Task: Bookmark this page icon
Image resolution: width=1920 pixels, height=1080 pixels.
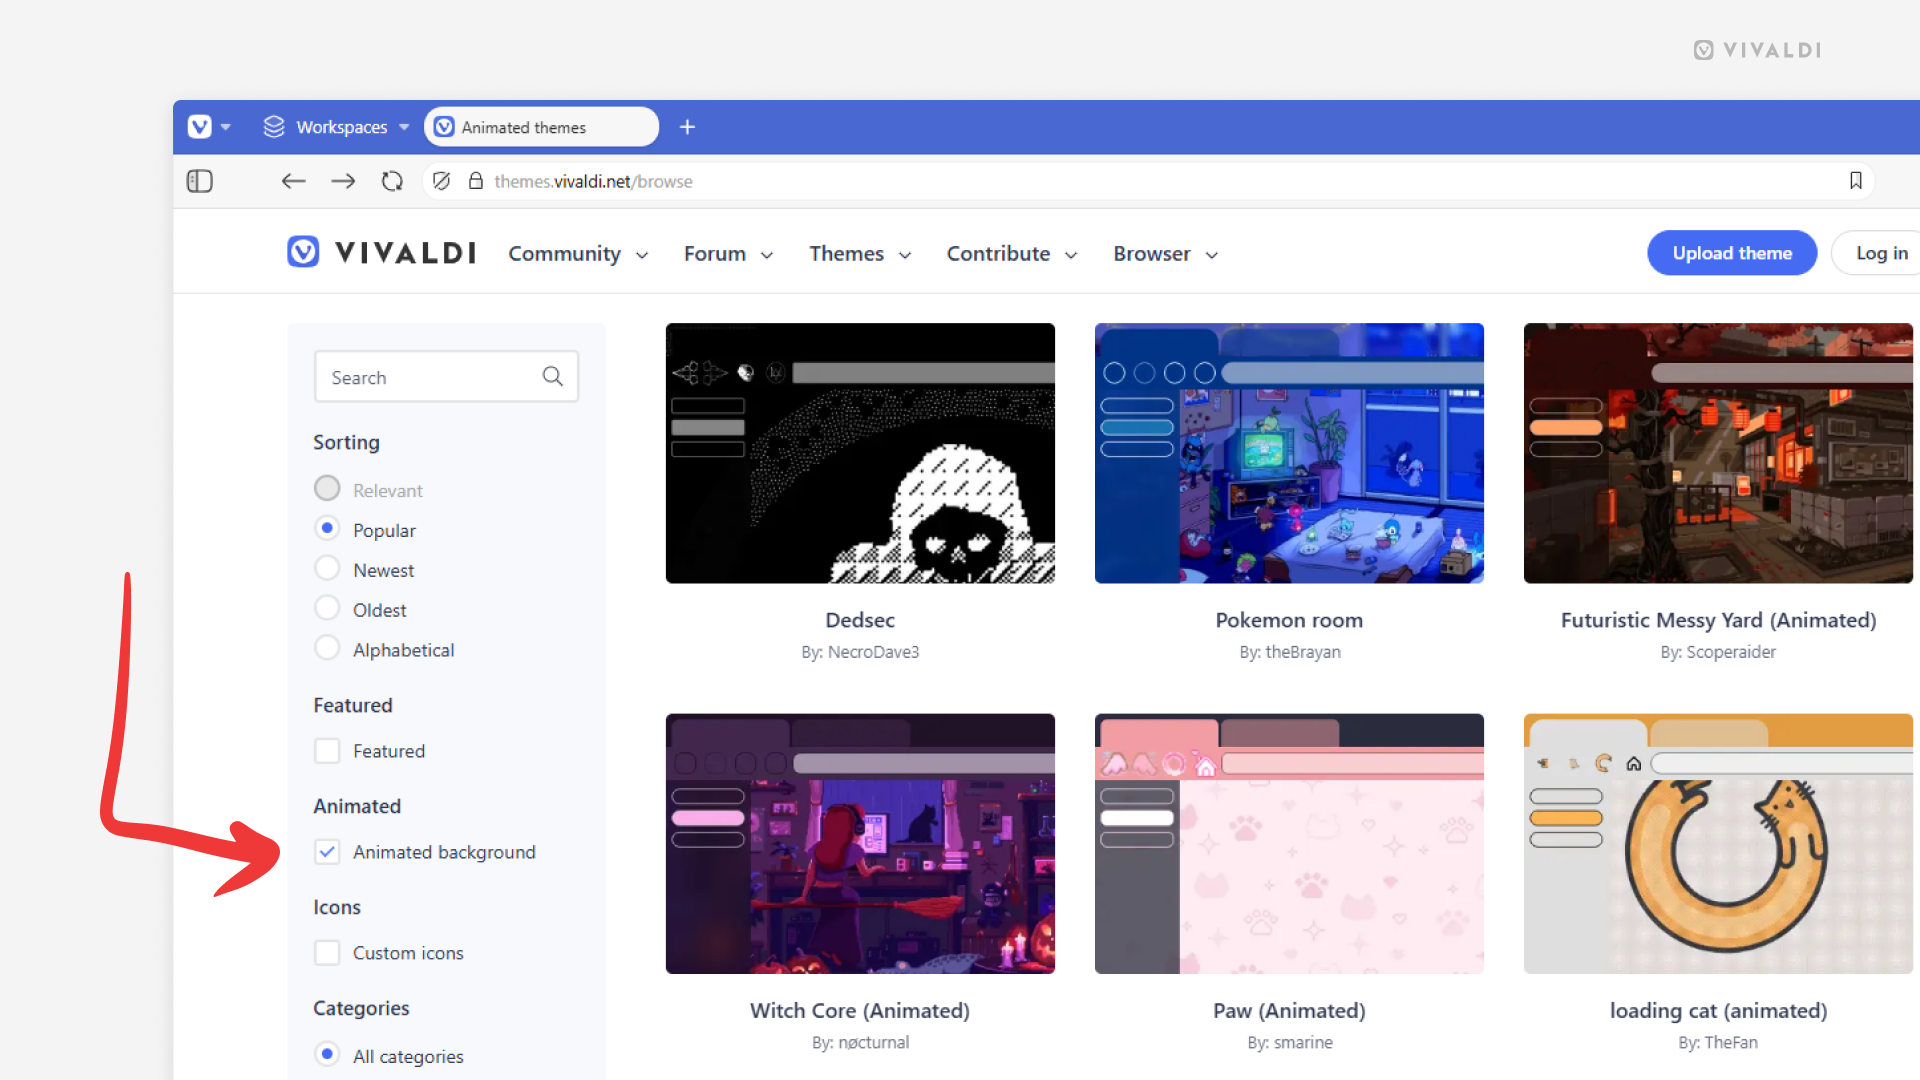Action: click(1856, 181)
